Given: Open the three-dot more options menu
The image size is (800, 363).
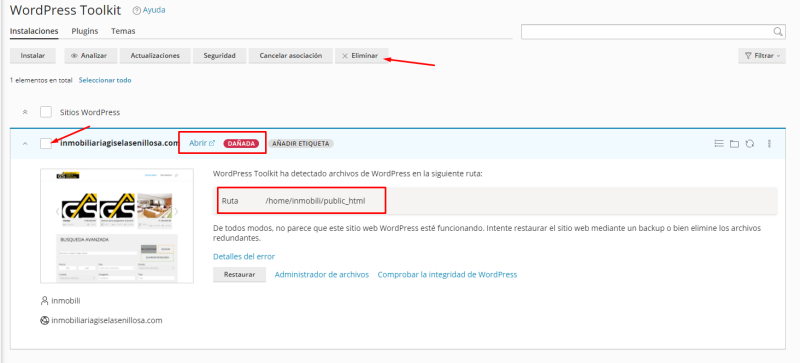Looking at the screenshot, I should 769,144.
